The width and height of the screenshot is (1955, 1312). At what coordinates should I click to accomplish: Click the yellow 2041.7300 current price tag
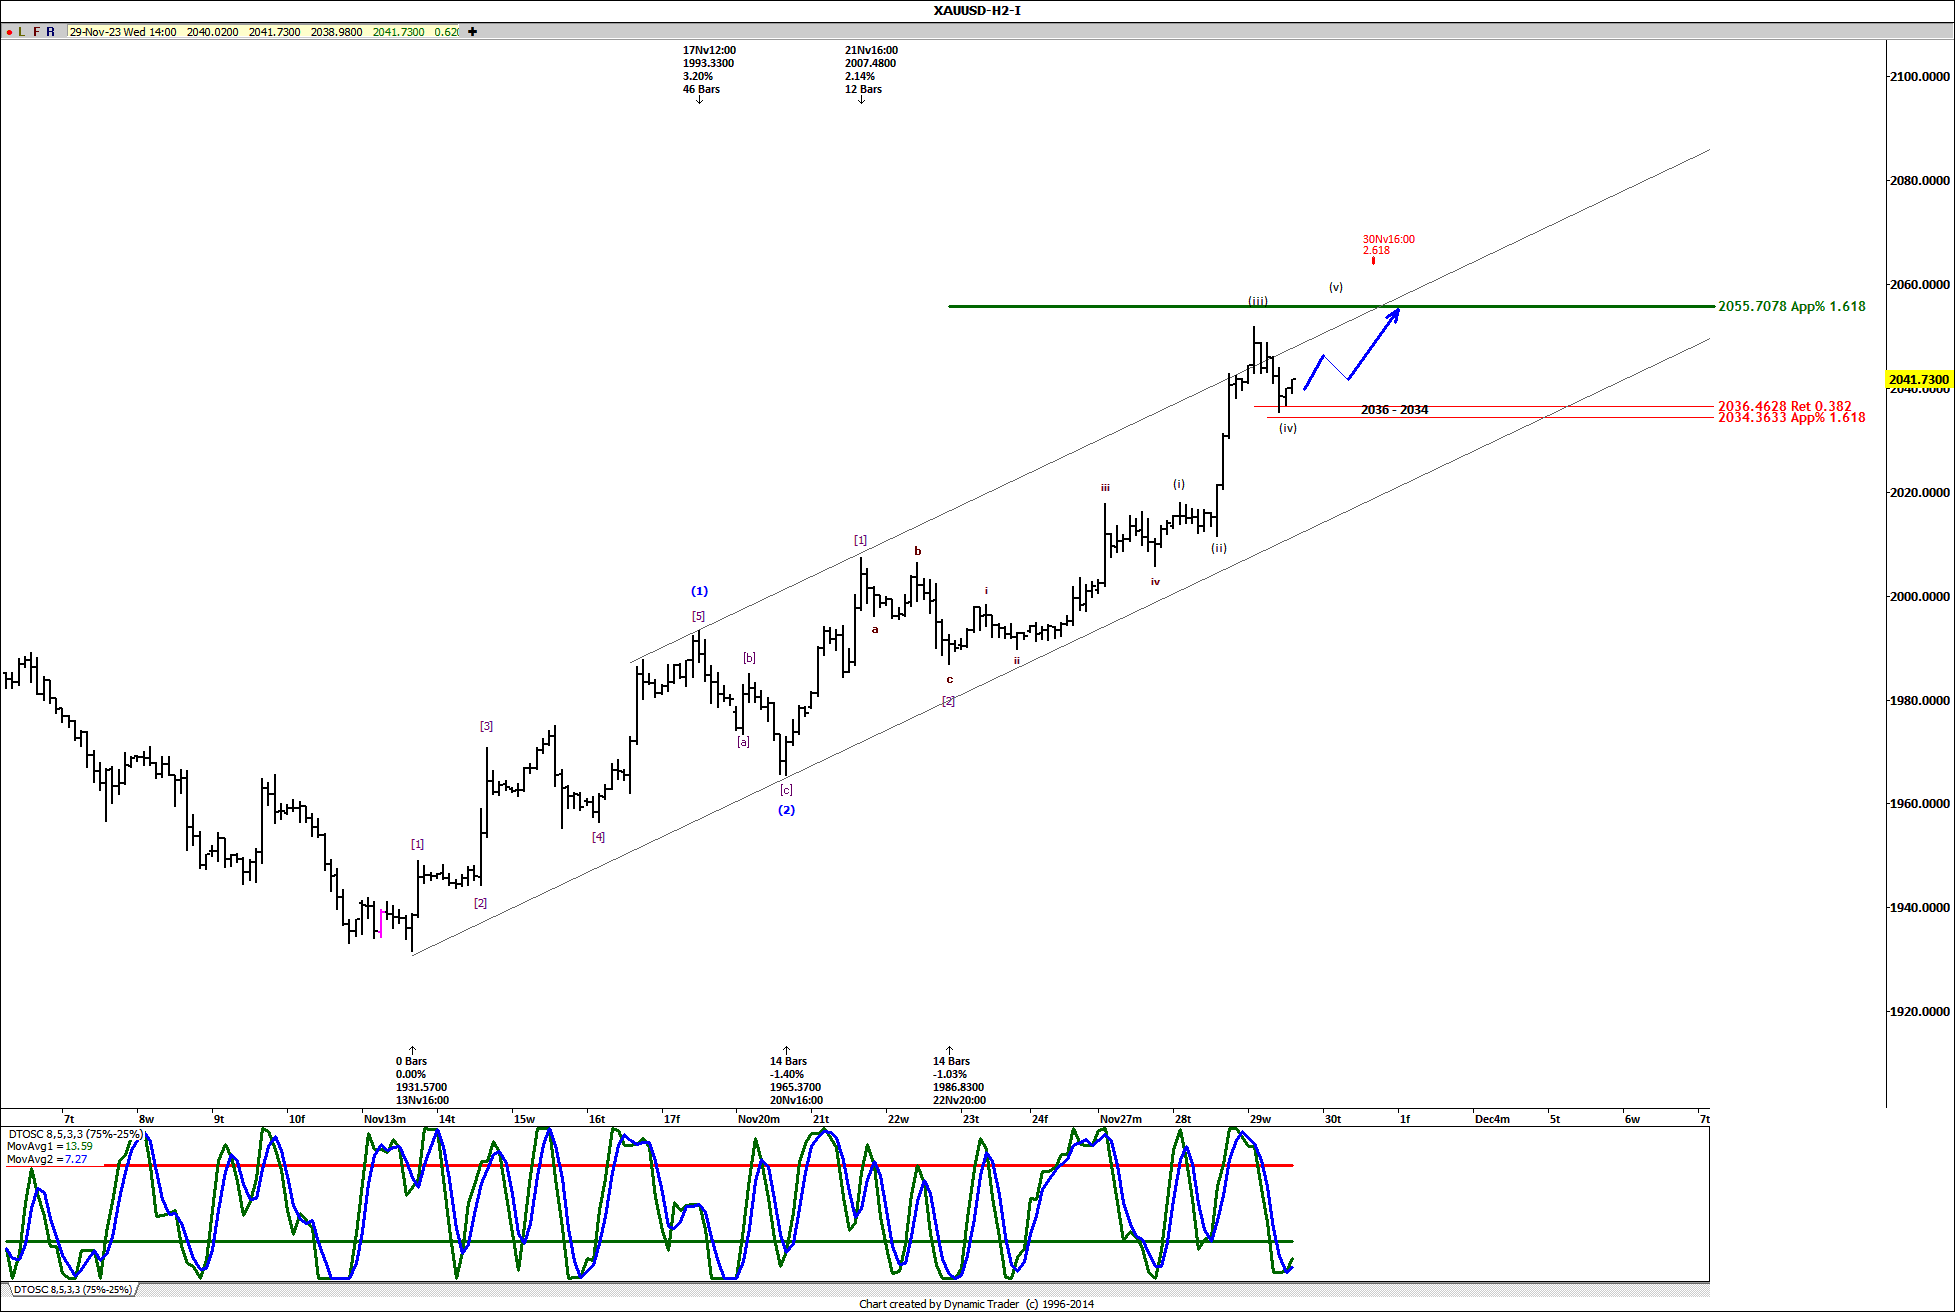1919,380
